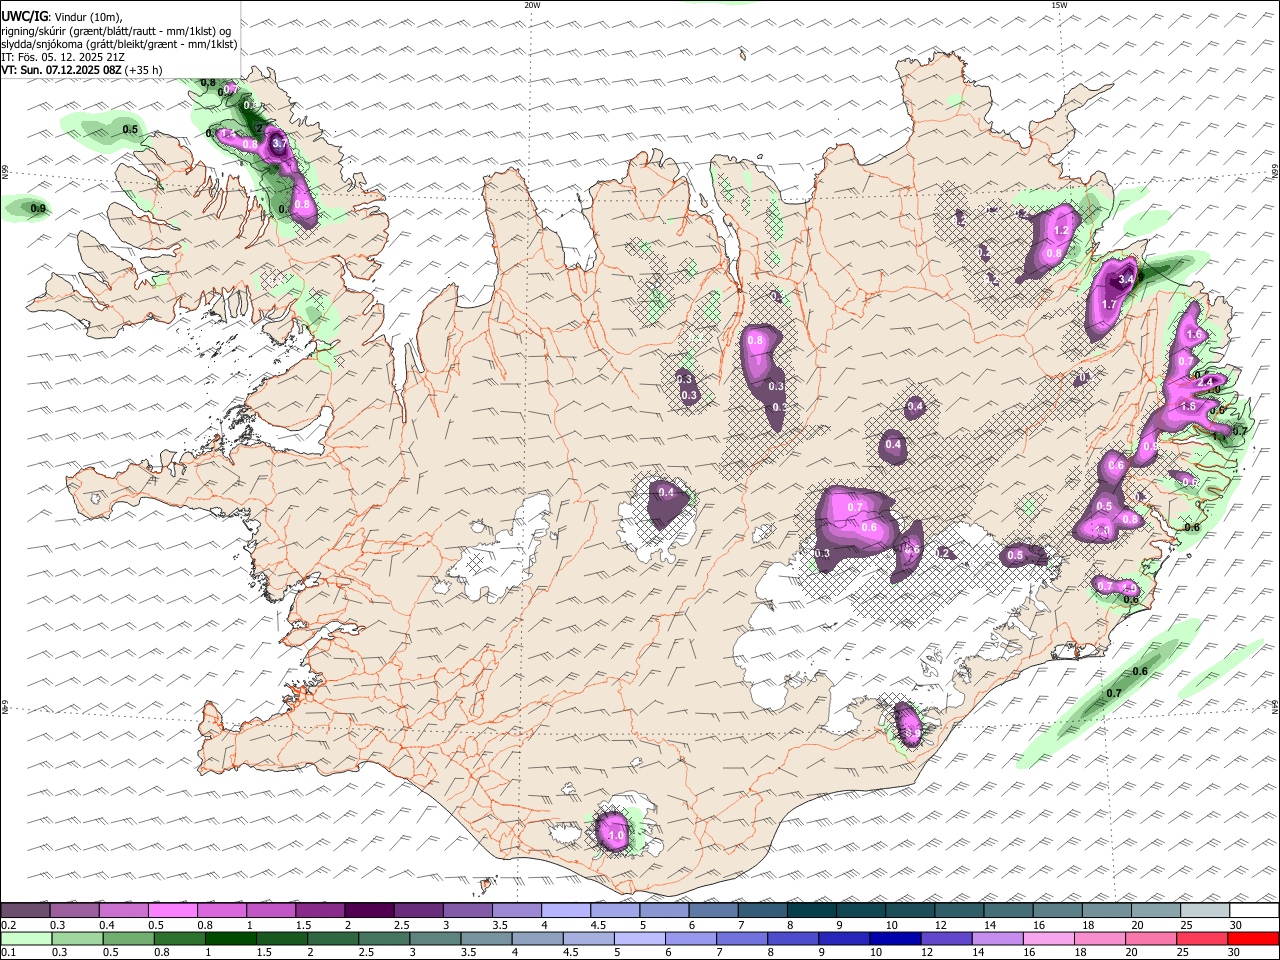This screenshot has height=960, width=1280.
Task: Click the bright pink 0.5–0.8 snow legend swatch
Action: coord(173,911)
